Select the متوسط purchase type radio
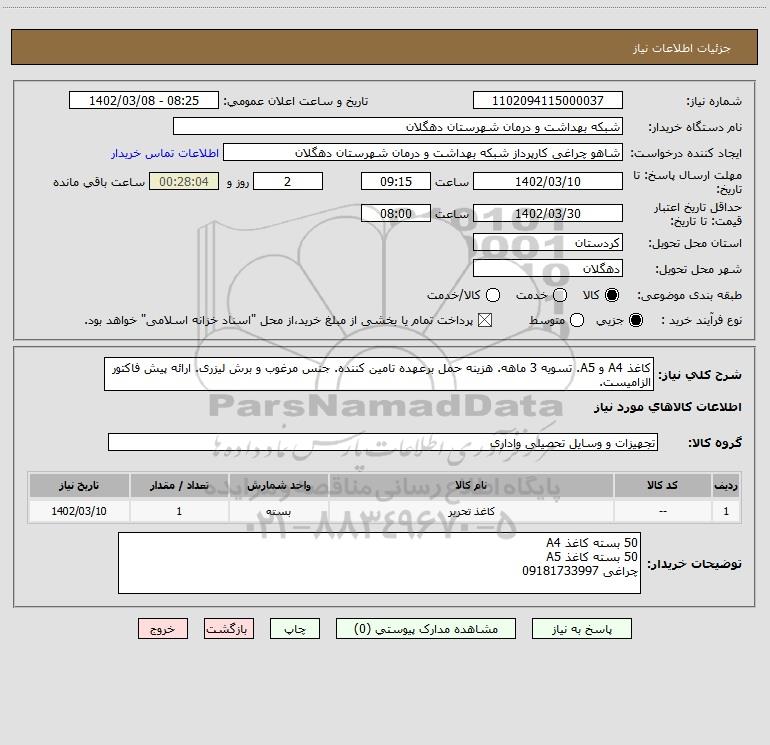Viewport: 770px width, 745px height. 577,320
